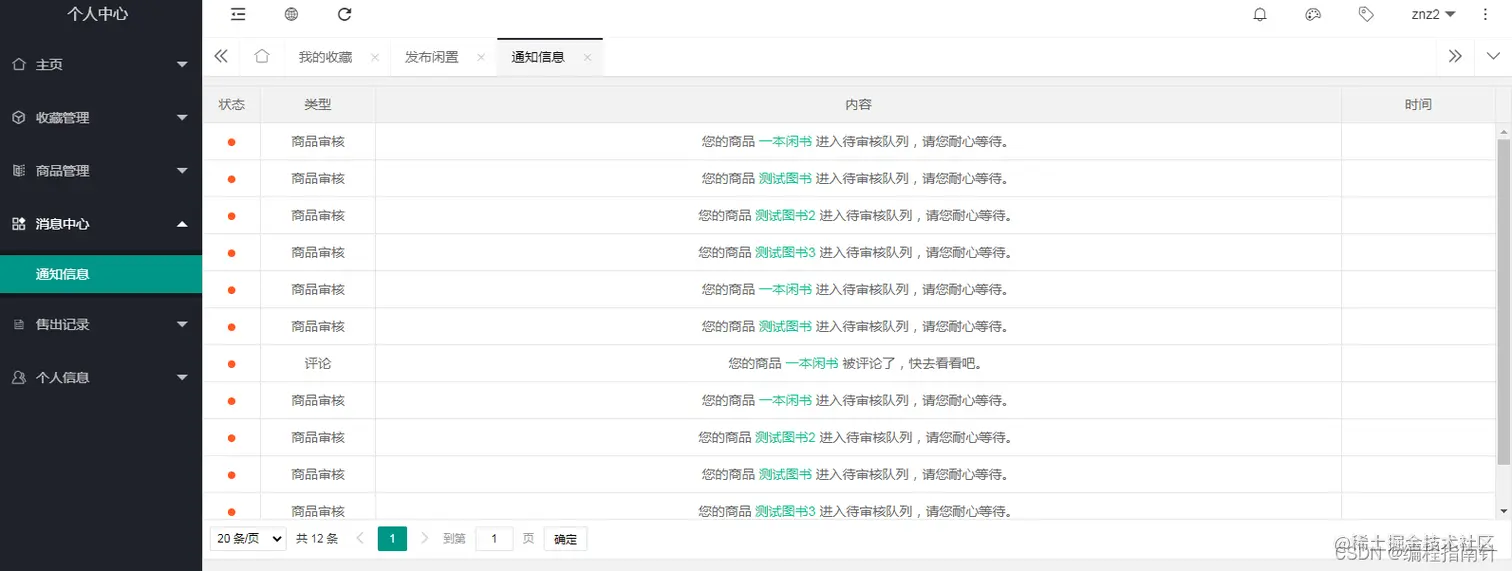Click the scrollbar up arrow
The image size is (1512, 571).
pyautogui.click(x=1503, y=131)
